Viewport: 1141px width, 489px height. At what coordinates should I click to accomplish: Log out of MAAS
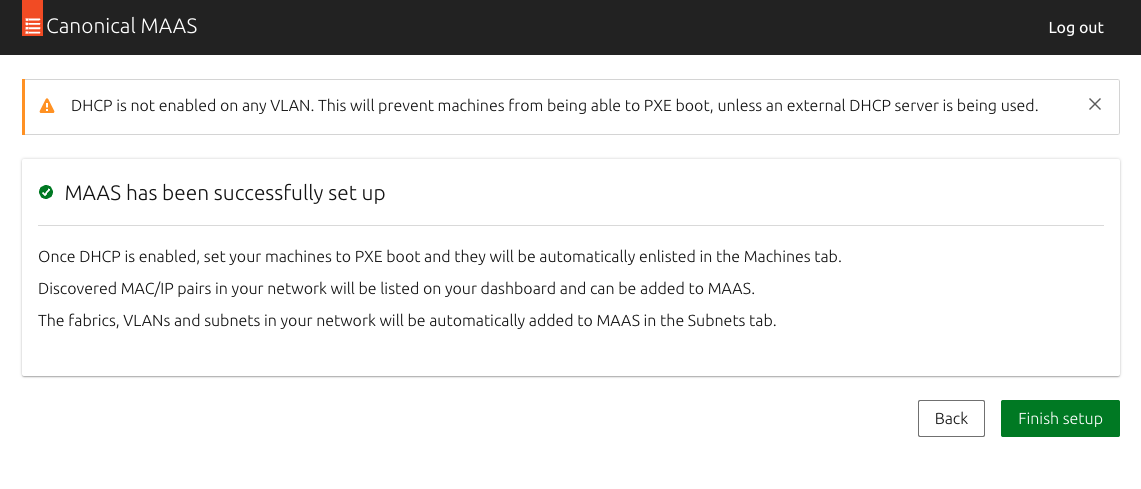tap(1076, 28)
